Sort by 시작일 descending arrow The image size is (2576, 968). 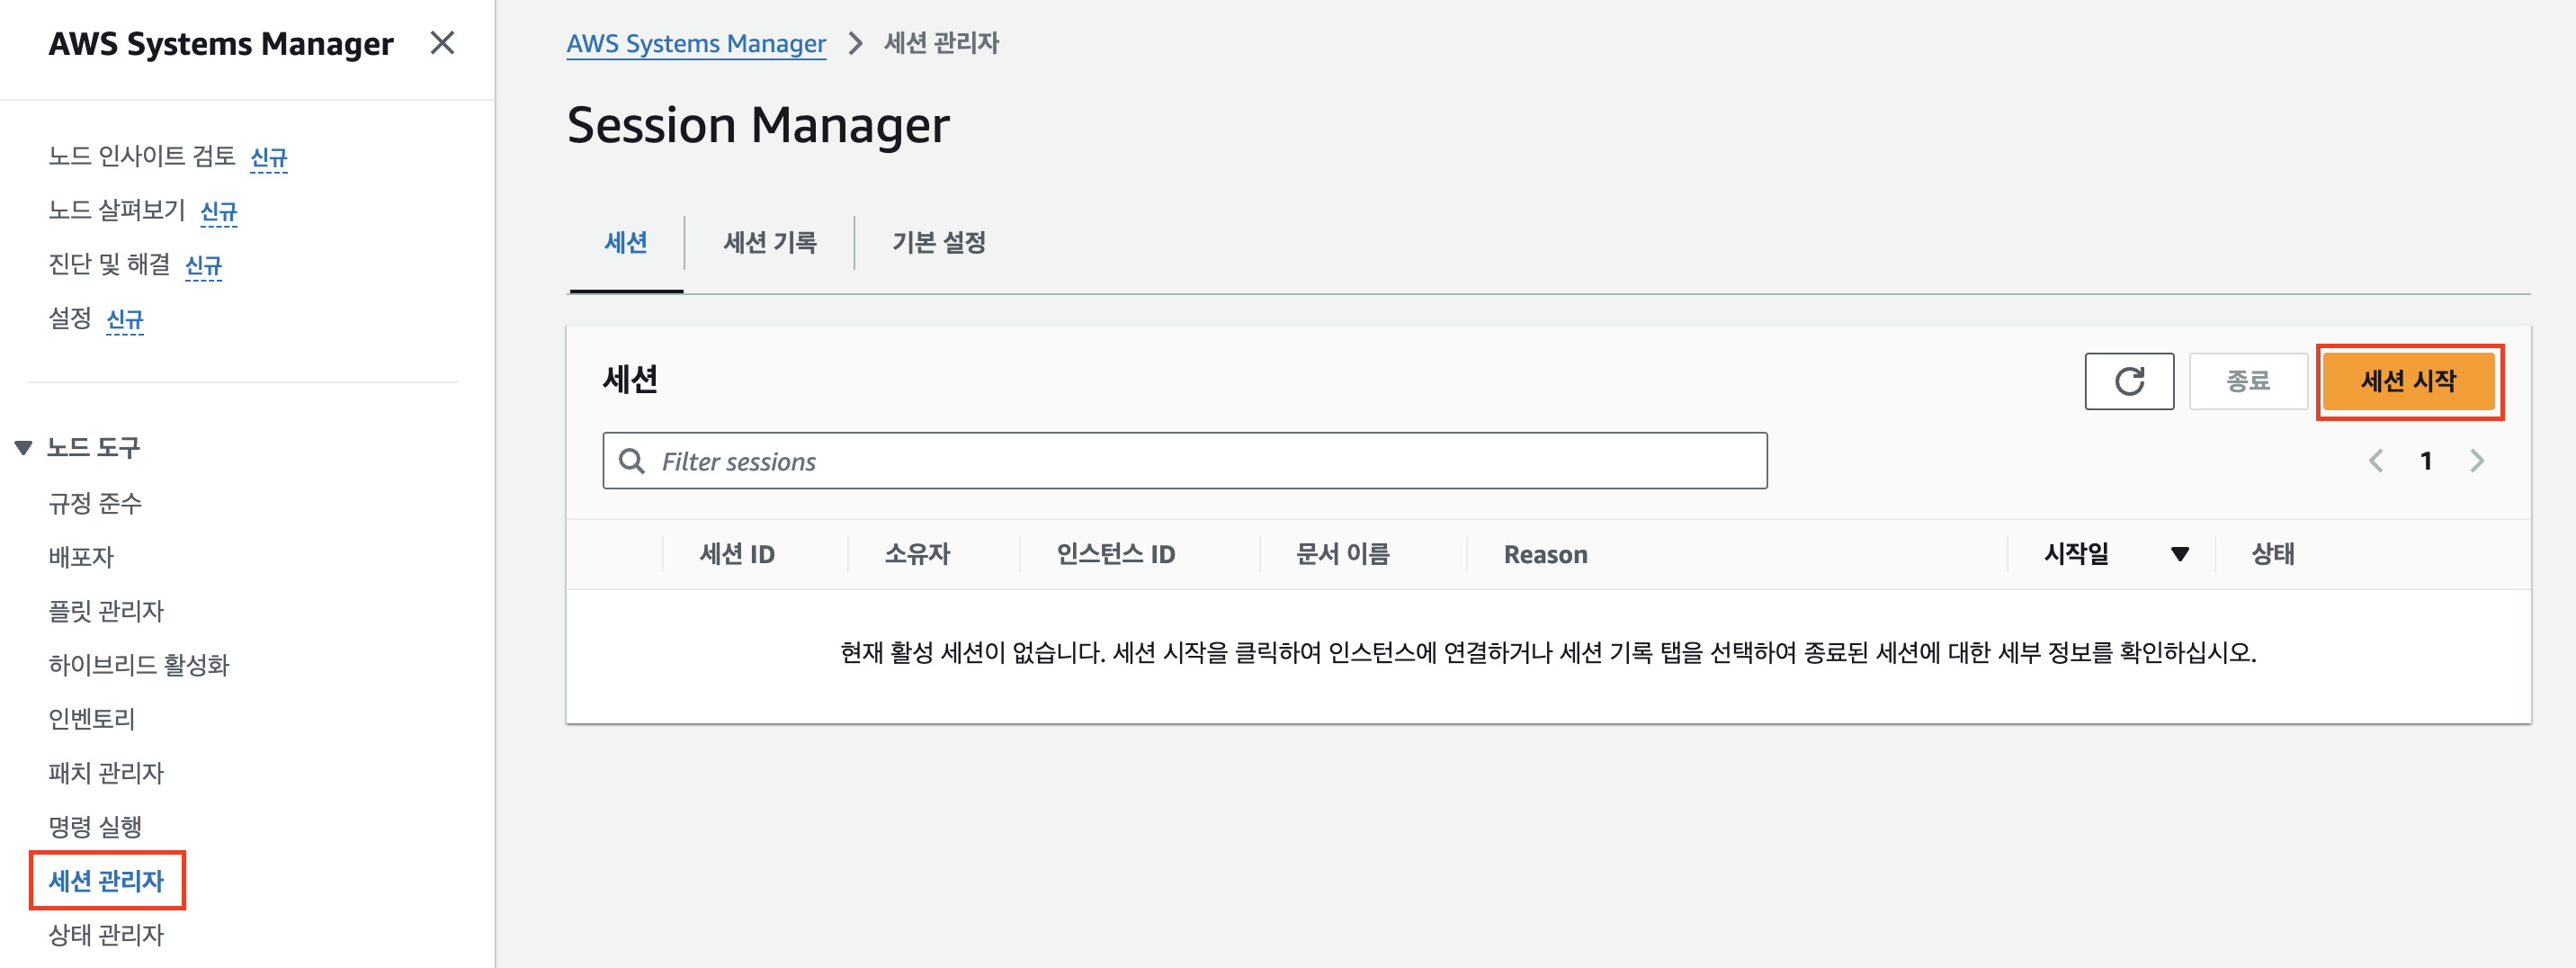2180,554
